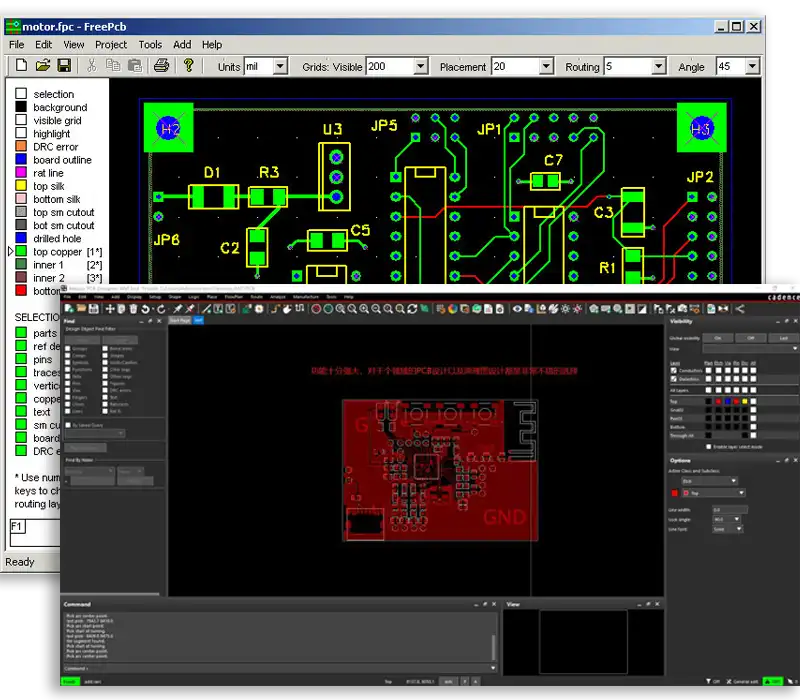This screenshot has height=700, width=800.
Task: Print the board using FreePcb printer icon
Action: 161,65
